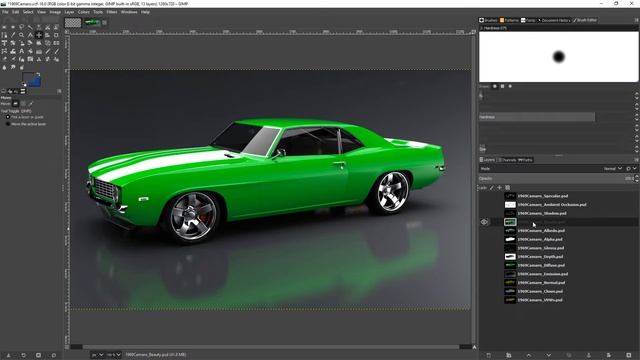Open the px unit dropdown in status bar
Image resolution: width=640 pixels, height=360 pixels.
97,355
